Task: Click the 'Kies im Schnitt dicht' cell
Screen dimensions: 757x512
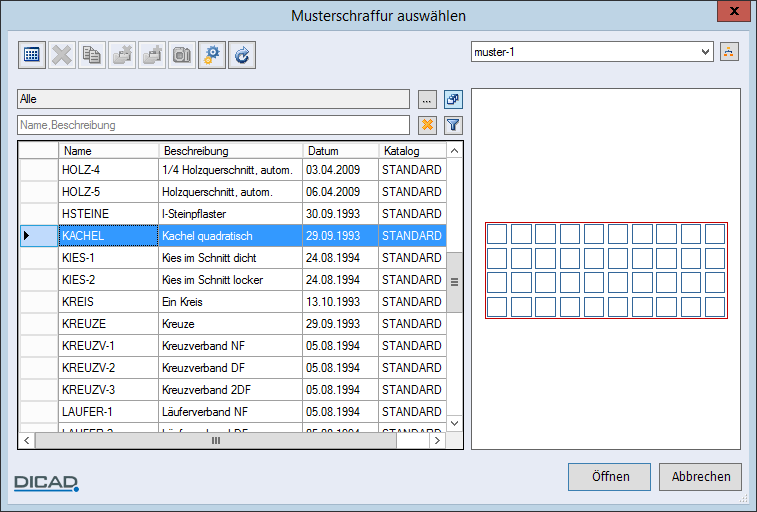Action: coord(231,258)
